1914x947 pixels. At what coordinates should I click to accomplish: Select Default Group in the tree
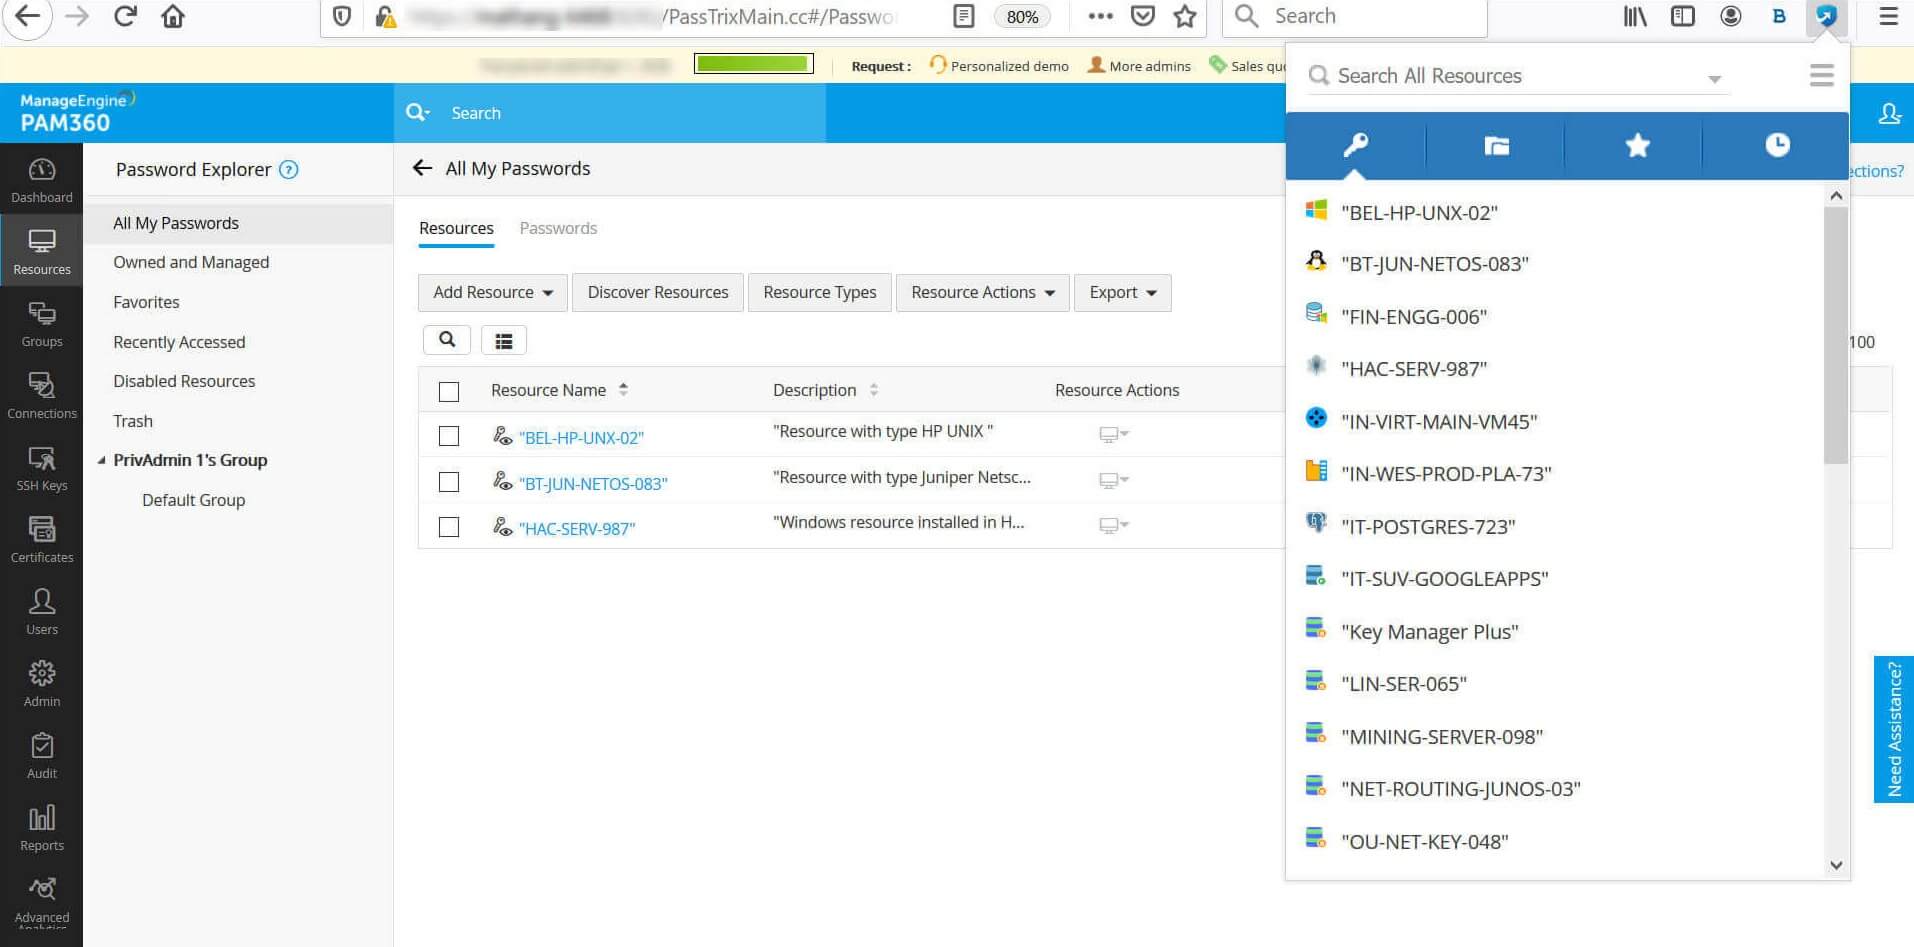pos(194,501)
